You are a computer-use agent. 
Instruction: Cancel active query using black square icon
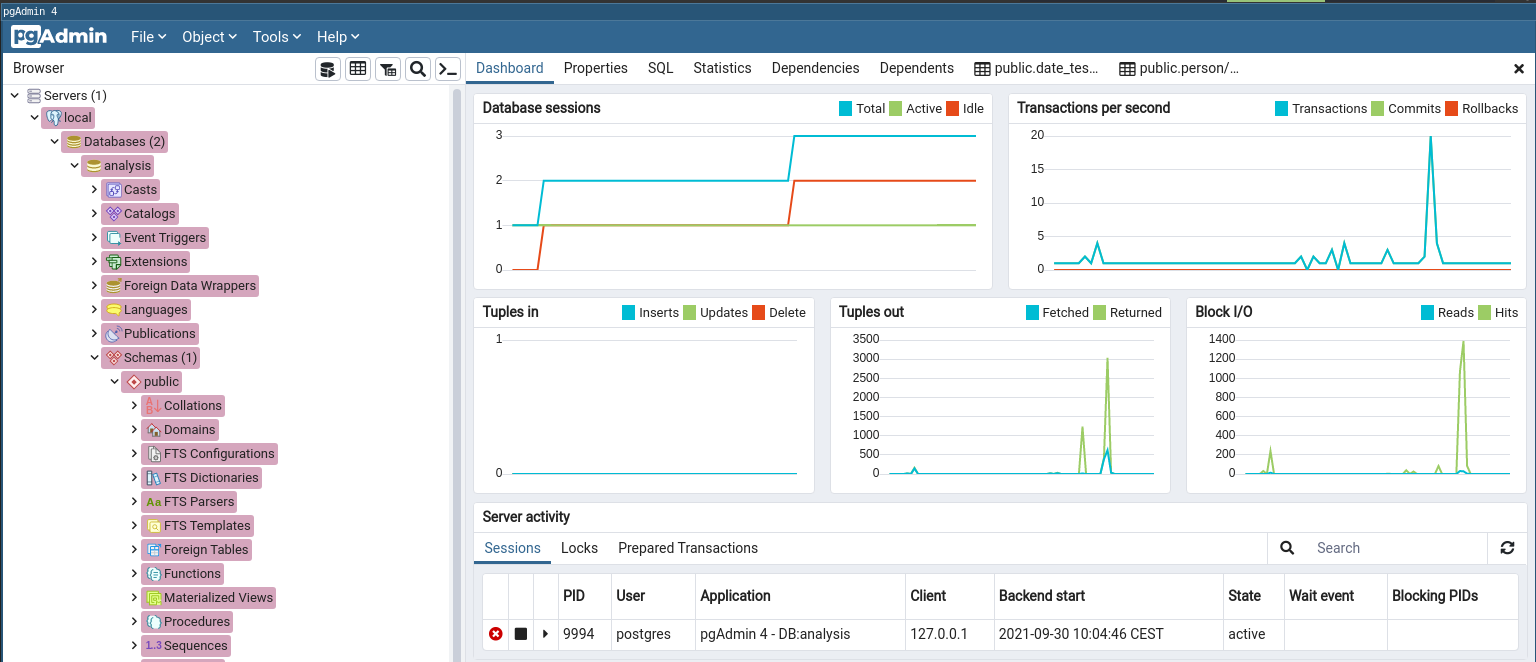[521, 634]
